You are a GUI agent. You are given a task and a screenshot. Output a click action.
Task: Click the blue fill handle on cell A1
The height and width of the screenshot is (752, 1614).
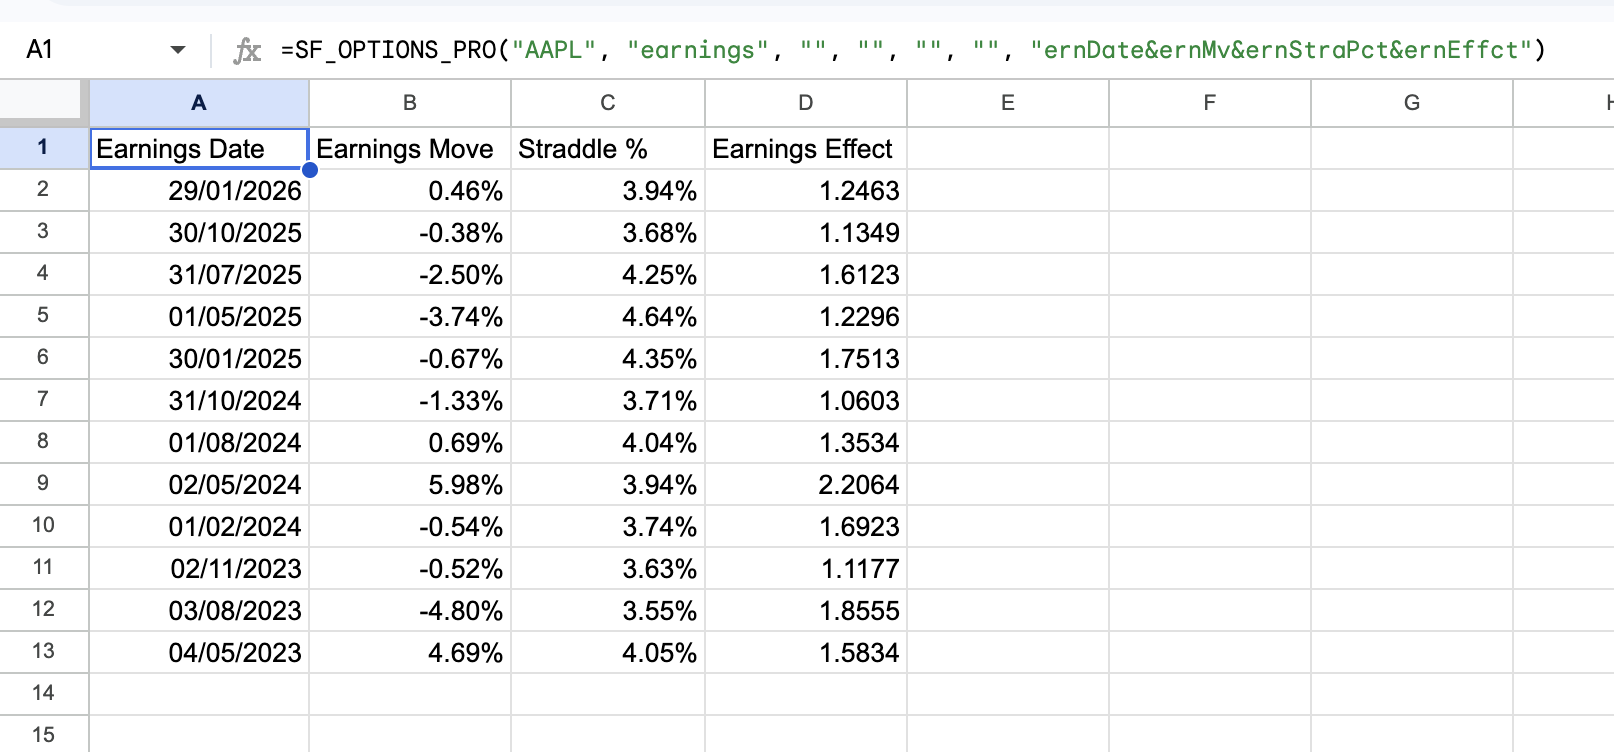(x=310, y=170)
